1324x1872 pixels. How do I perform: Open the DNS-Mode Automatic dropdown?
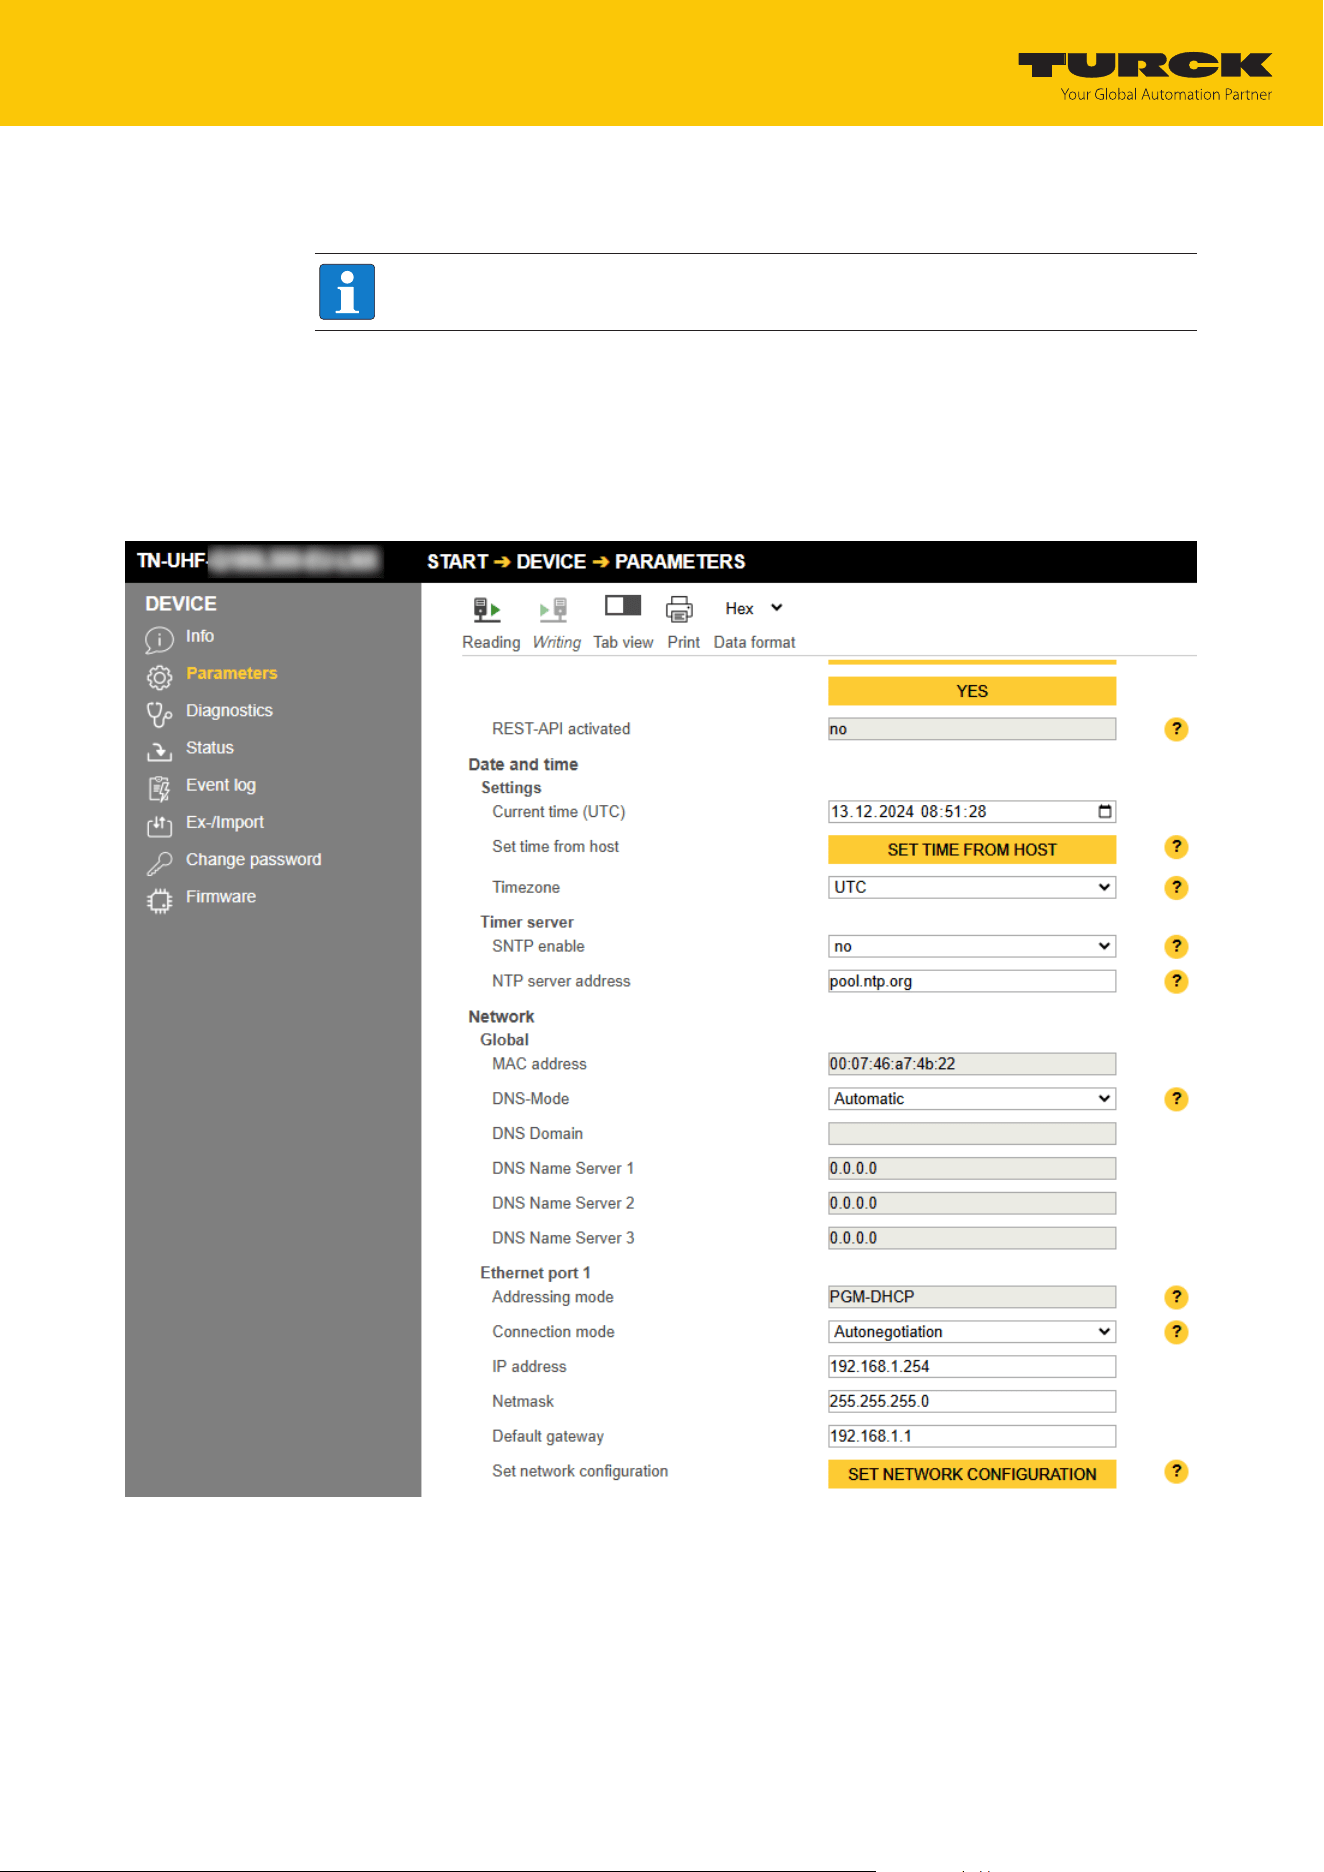[972, 1098]
